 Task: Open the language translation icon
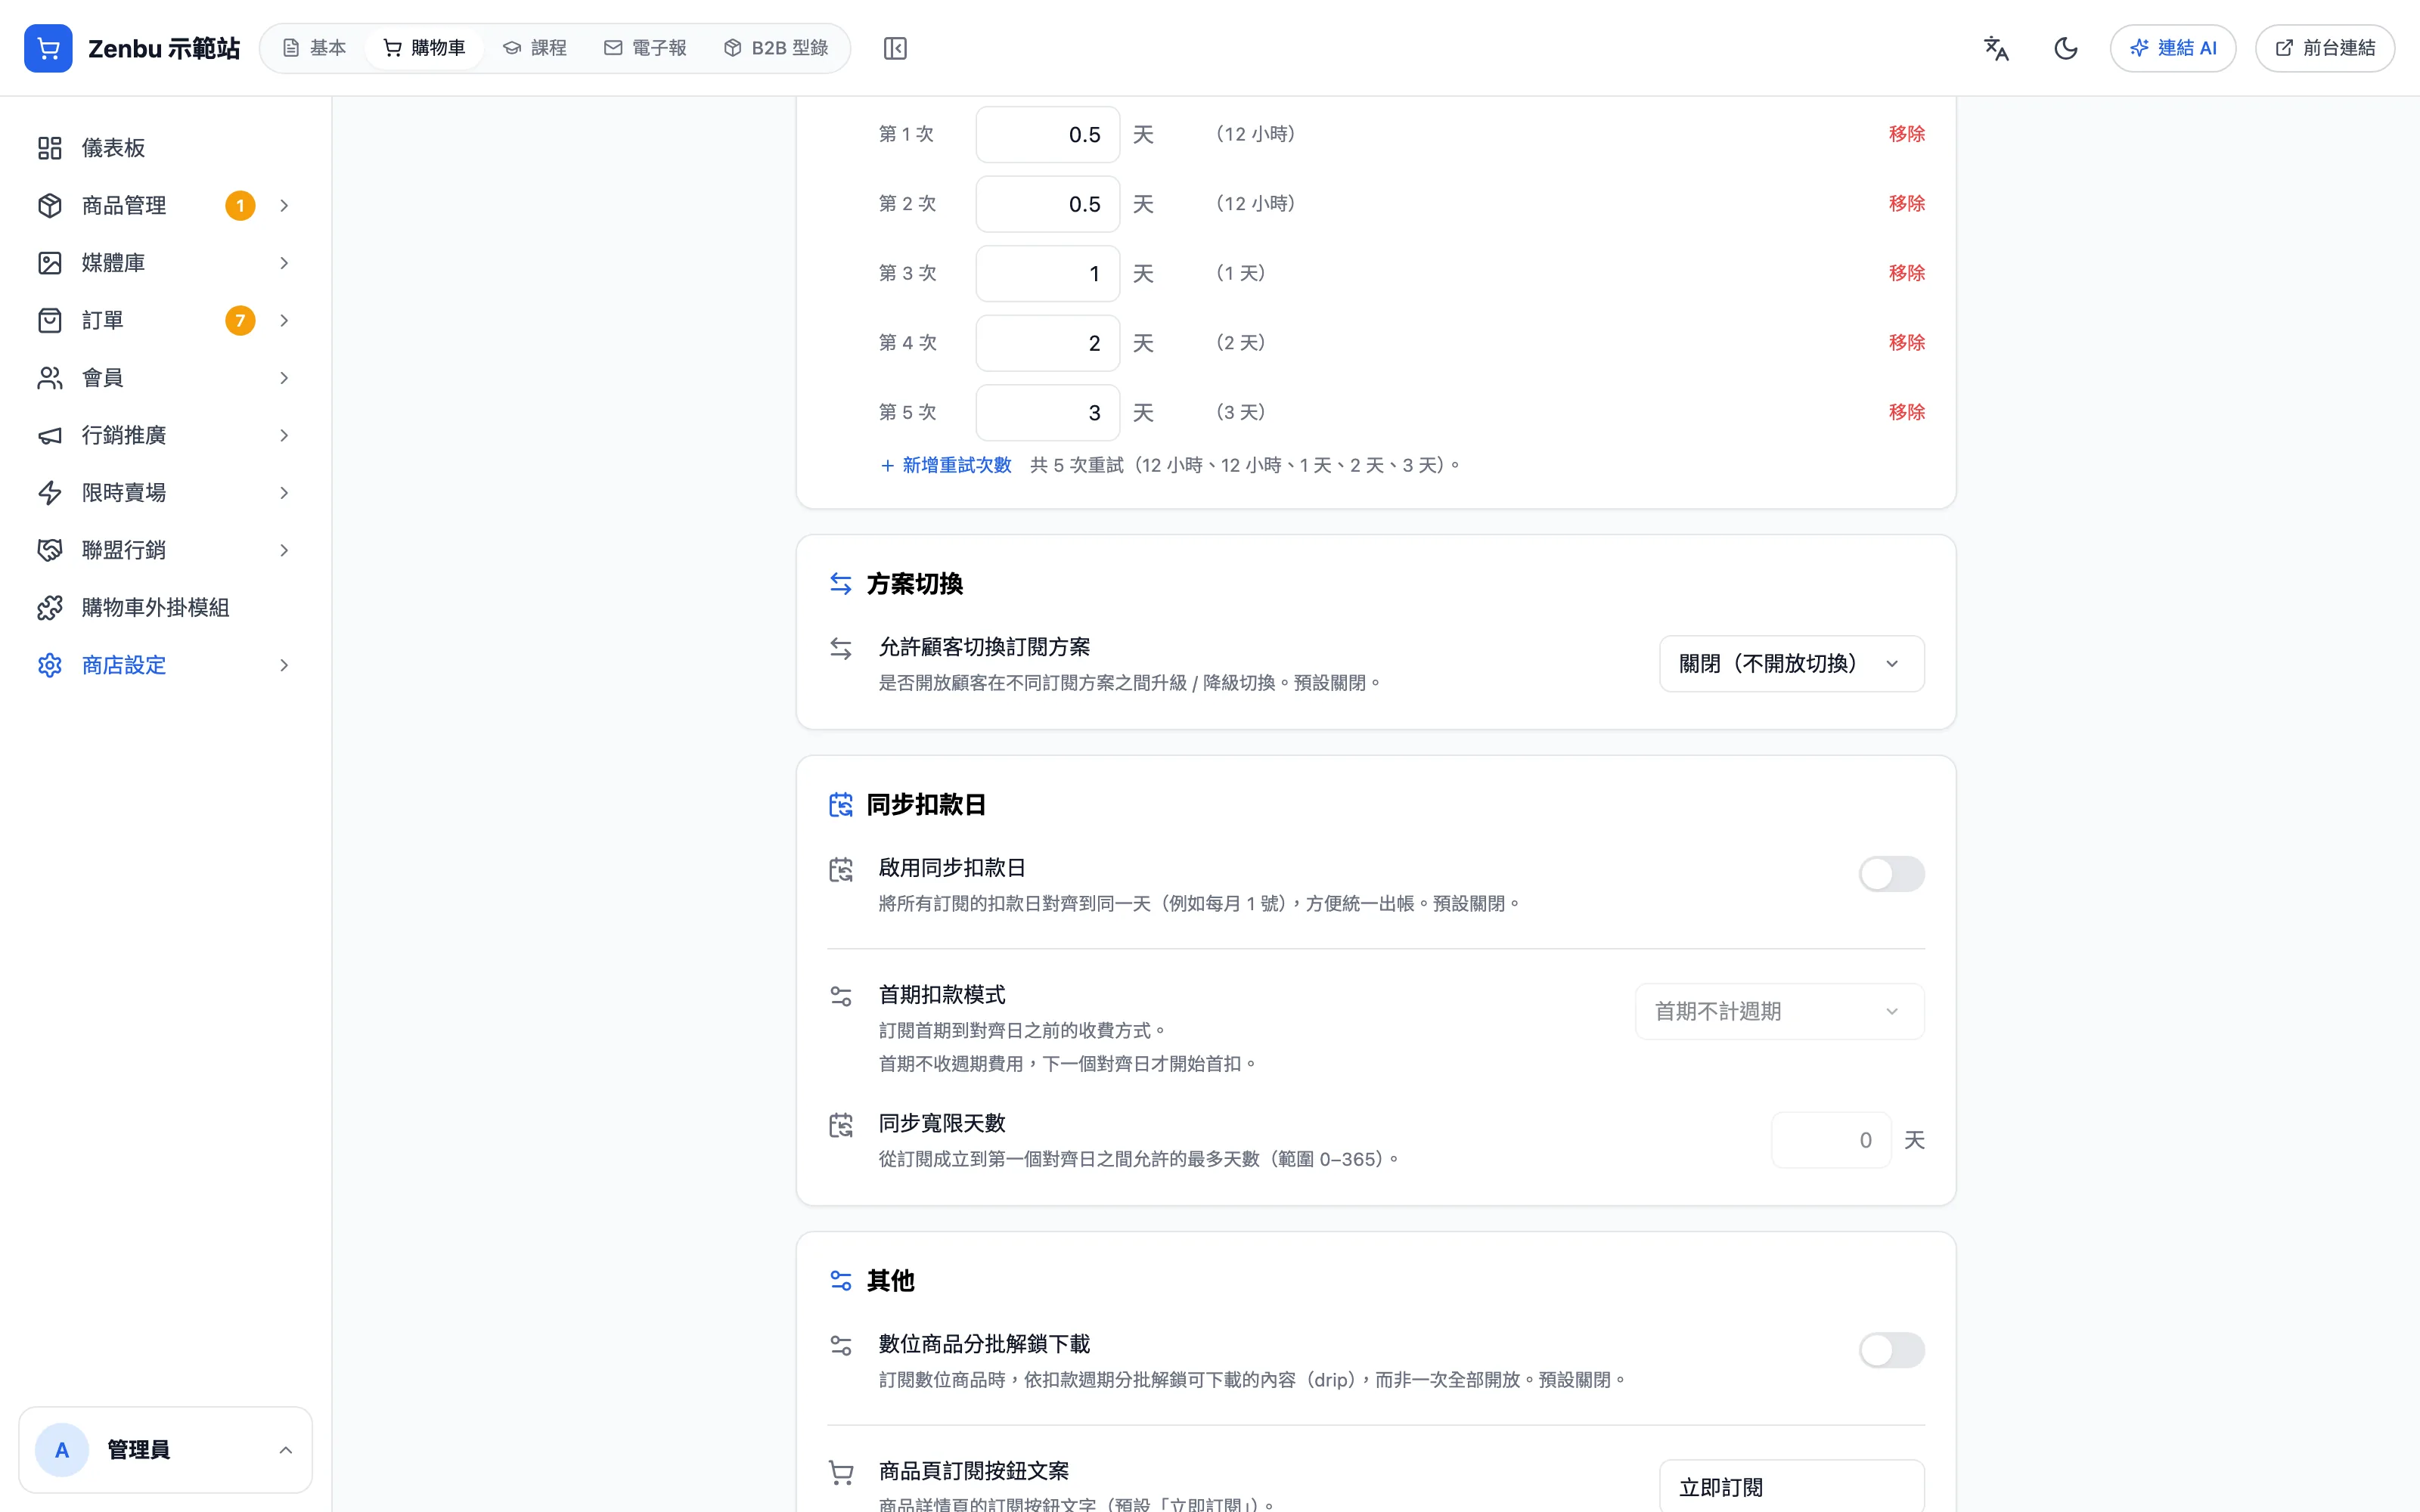click(x=1996, y=48)
